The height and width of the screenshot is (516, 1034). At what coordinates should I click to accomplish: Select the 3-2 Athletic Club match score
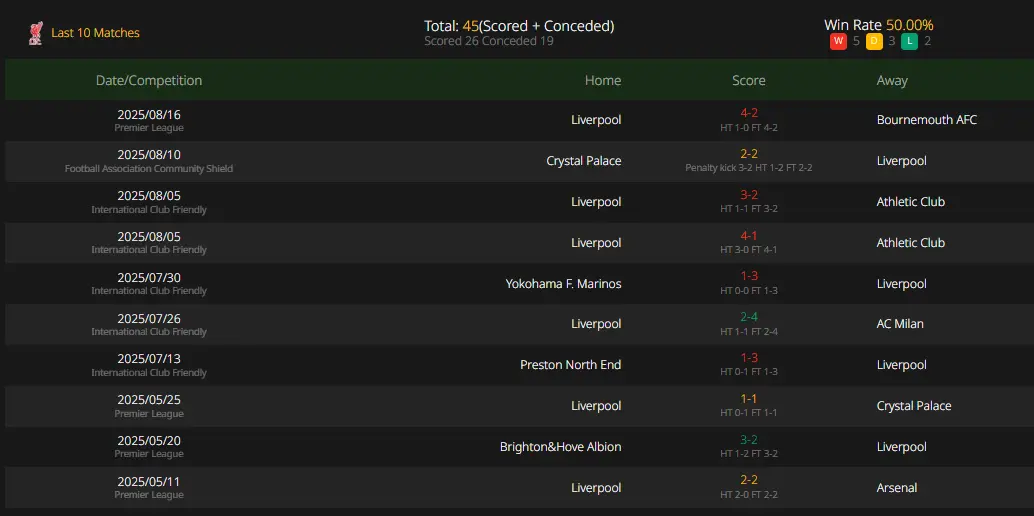[748, 195]
